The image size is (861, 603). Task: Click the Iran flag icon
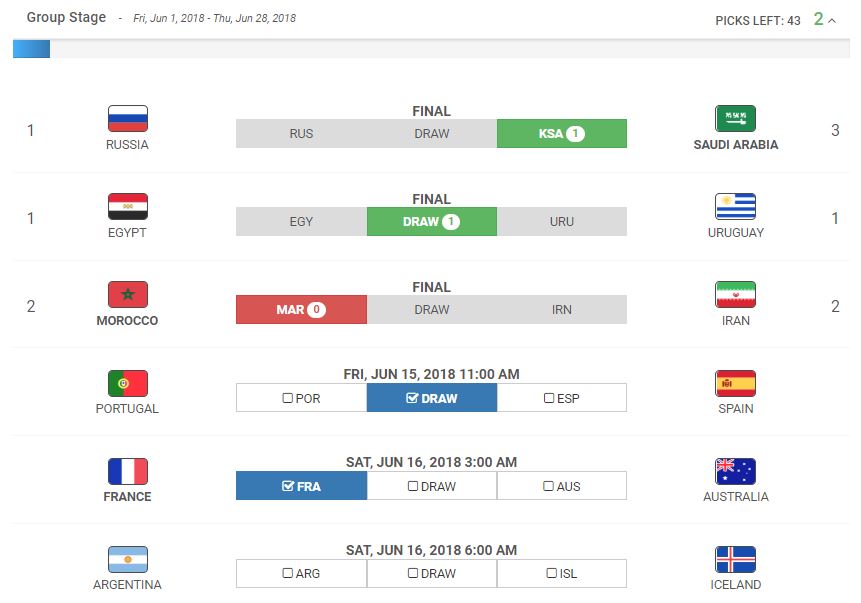(735, 295)
